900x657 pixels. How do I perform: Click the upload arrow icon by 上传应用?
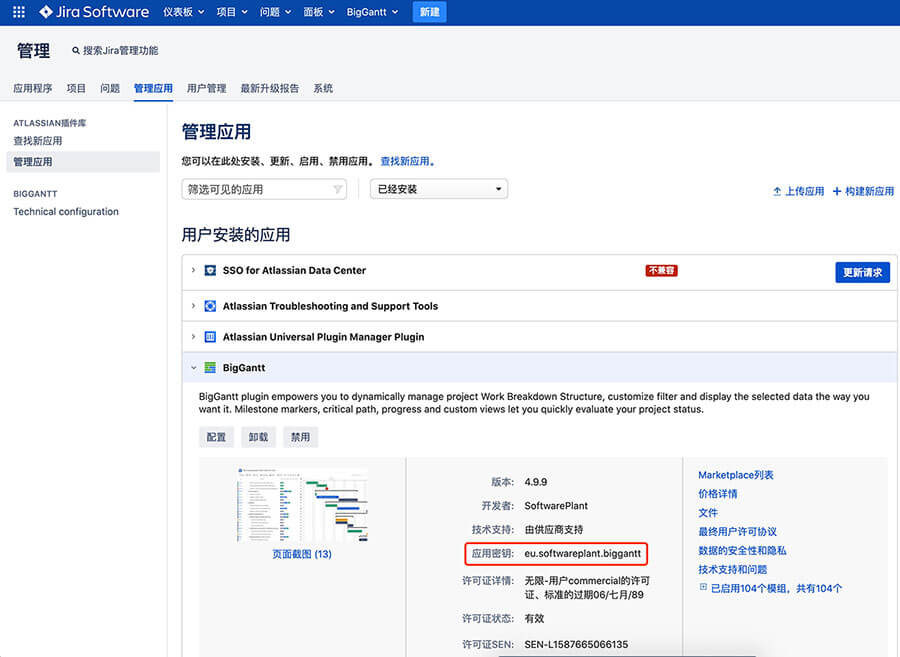tap(777, 191)
